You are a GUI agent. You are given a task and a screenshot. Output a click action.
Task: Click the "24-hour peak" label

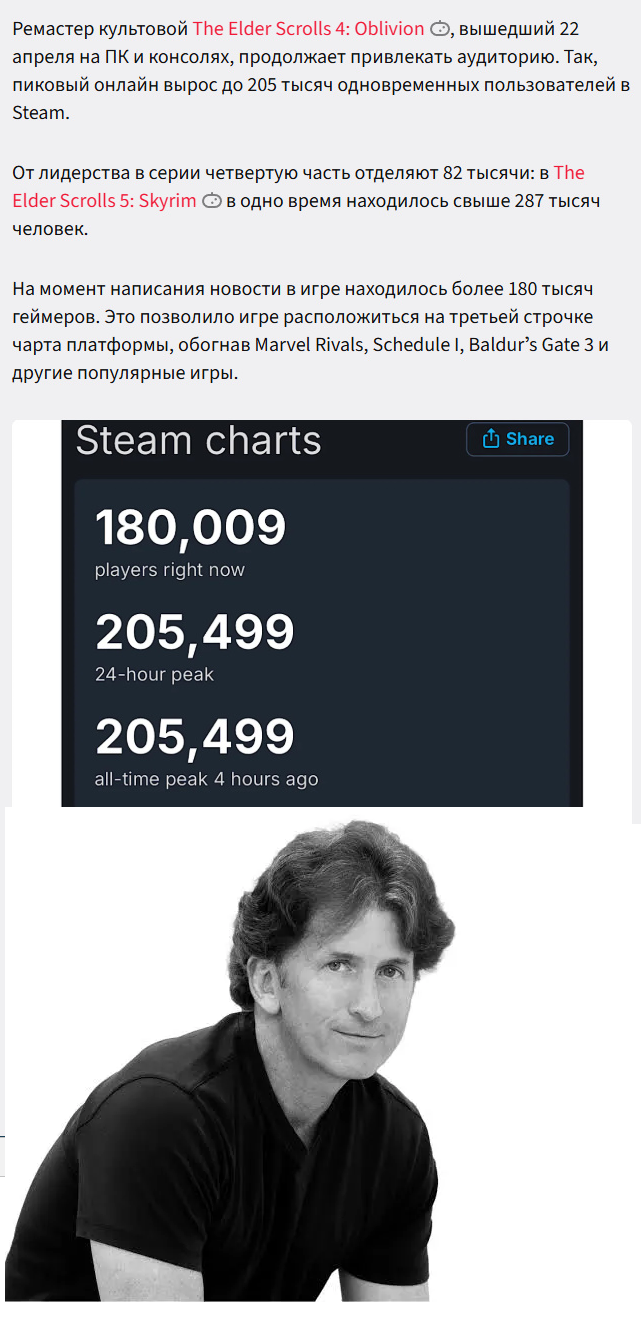(x=154, y=675)
